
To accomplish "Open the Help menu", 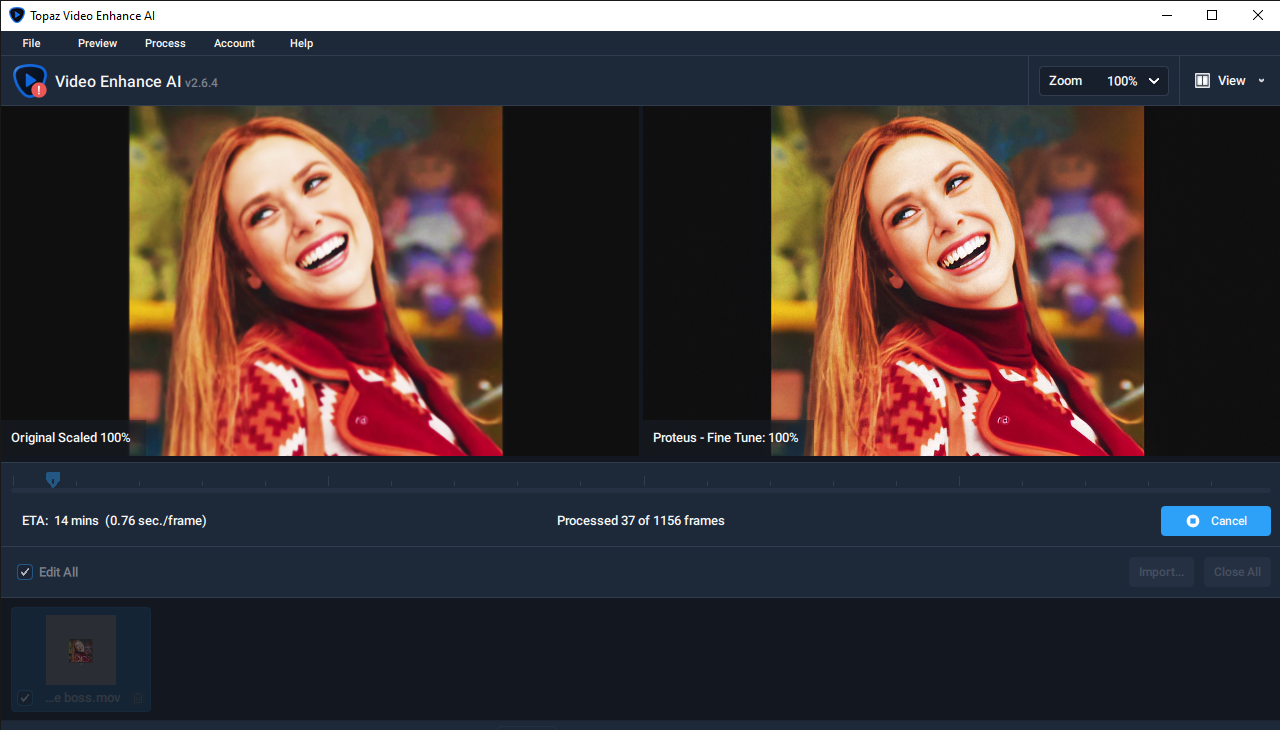I will [x=301, y=43].
